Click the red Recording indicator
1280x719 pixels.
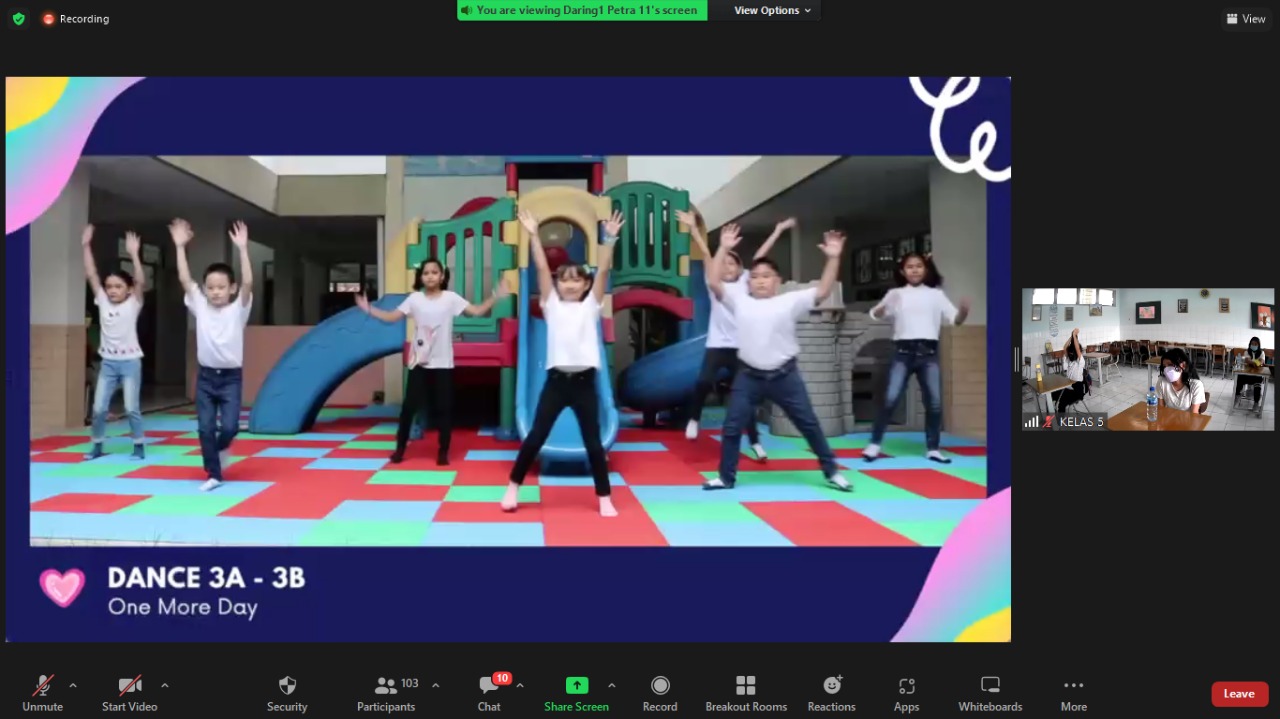pyautogui.click(x=75, y=18)
